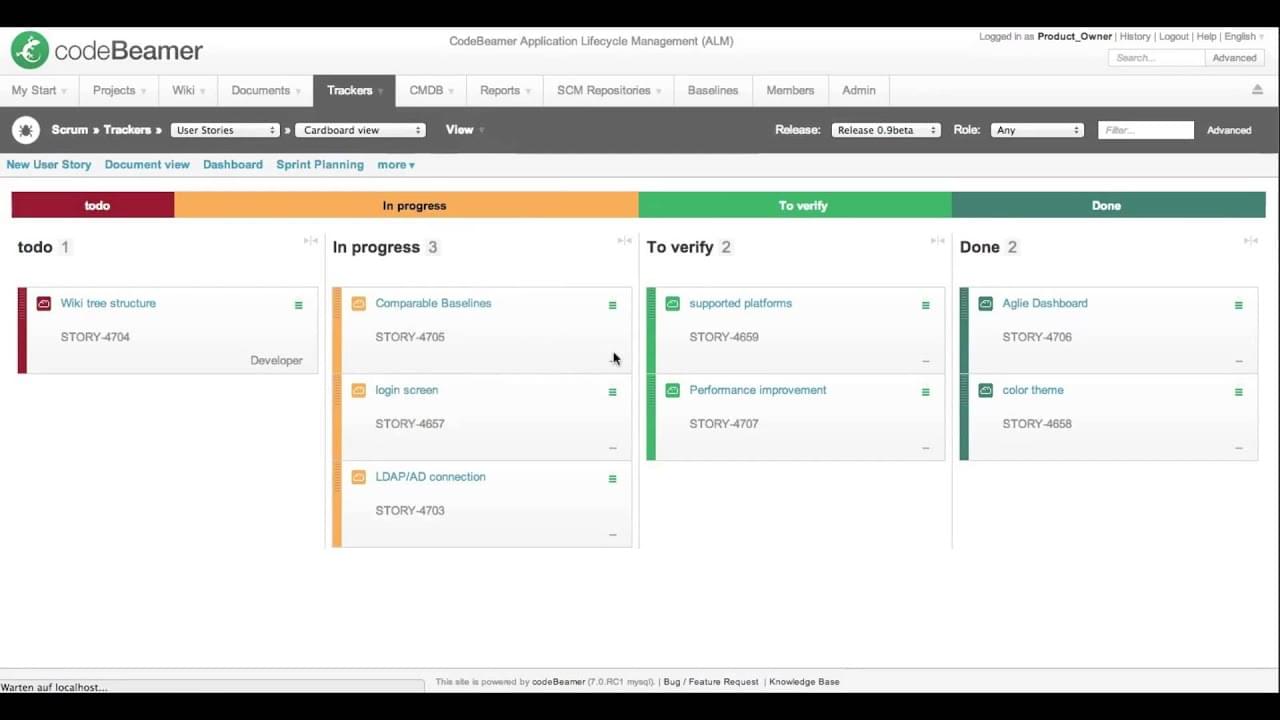Open the Projects menu
This screenshot has width=1280, height=720.
click(119, 90)
